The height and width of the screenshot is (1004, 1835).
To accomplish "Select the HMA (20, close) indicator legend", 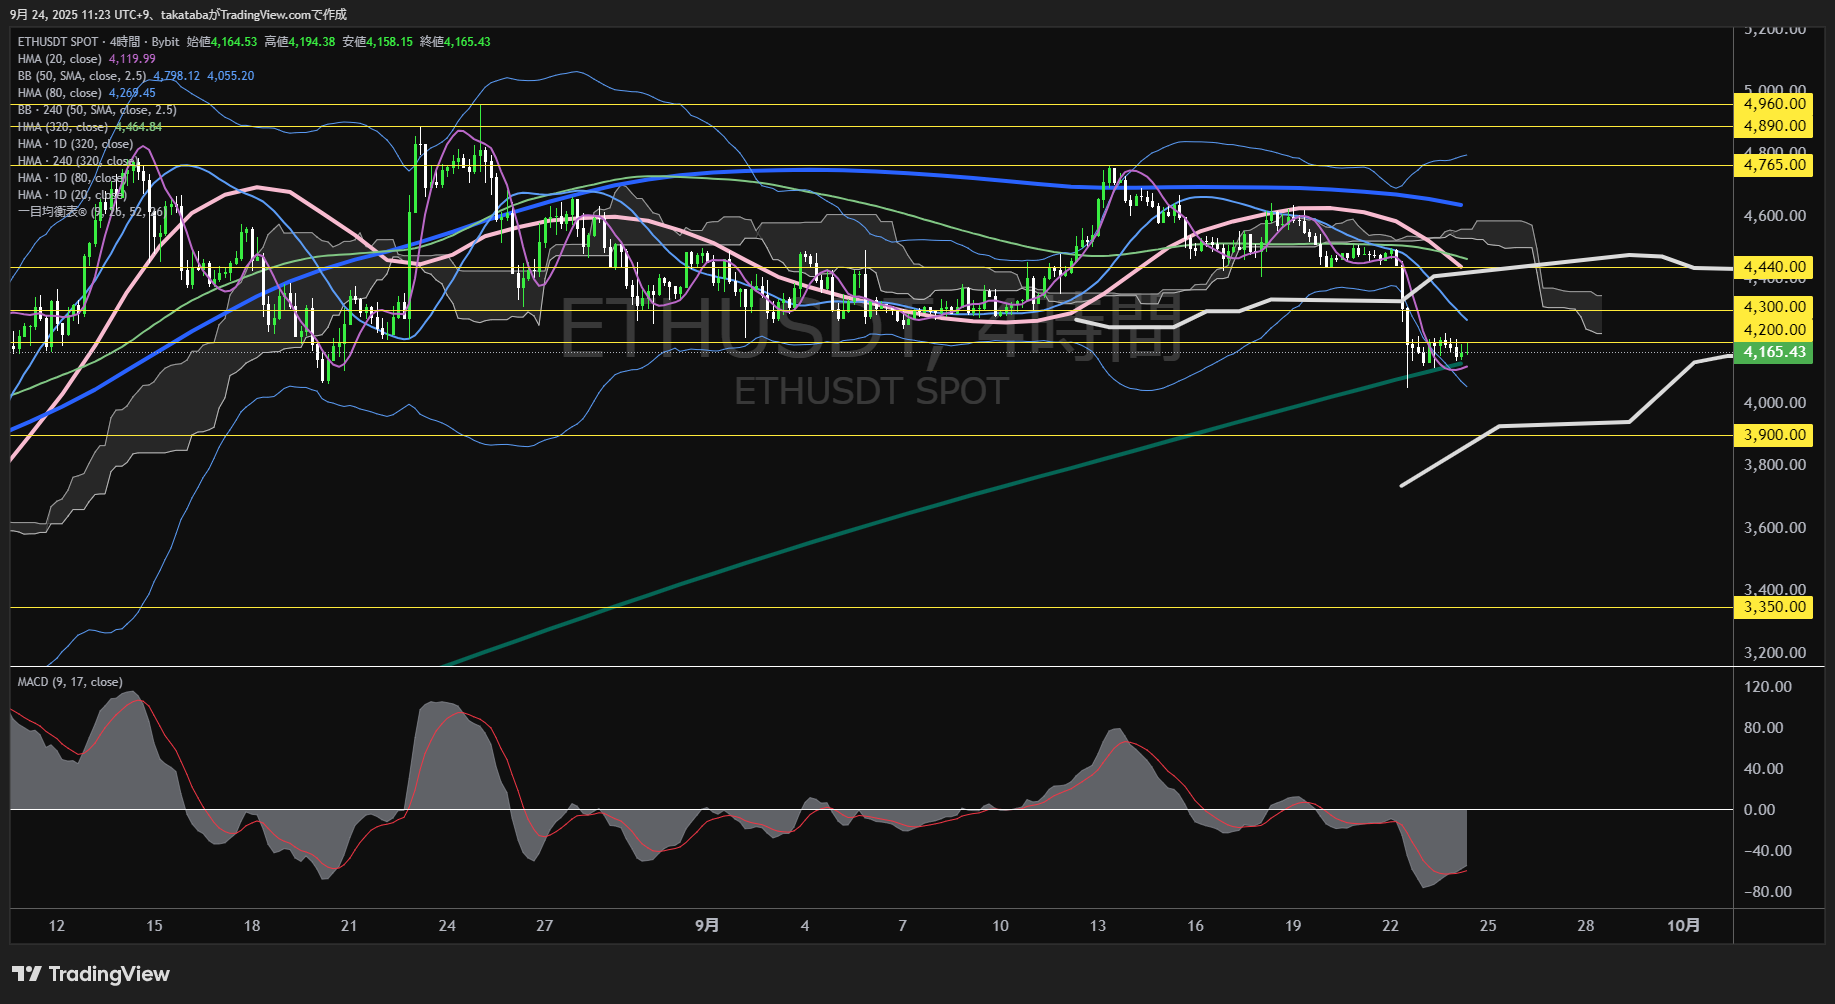I will point(60,59).
